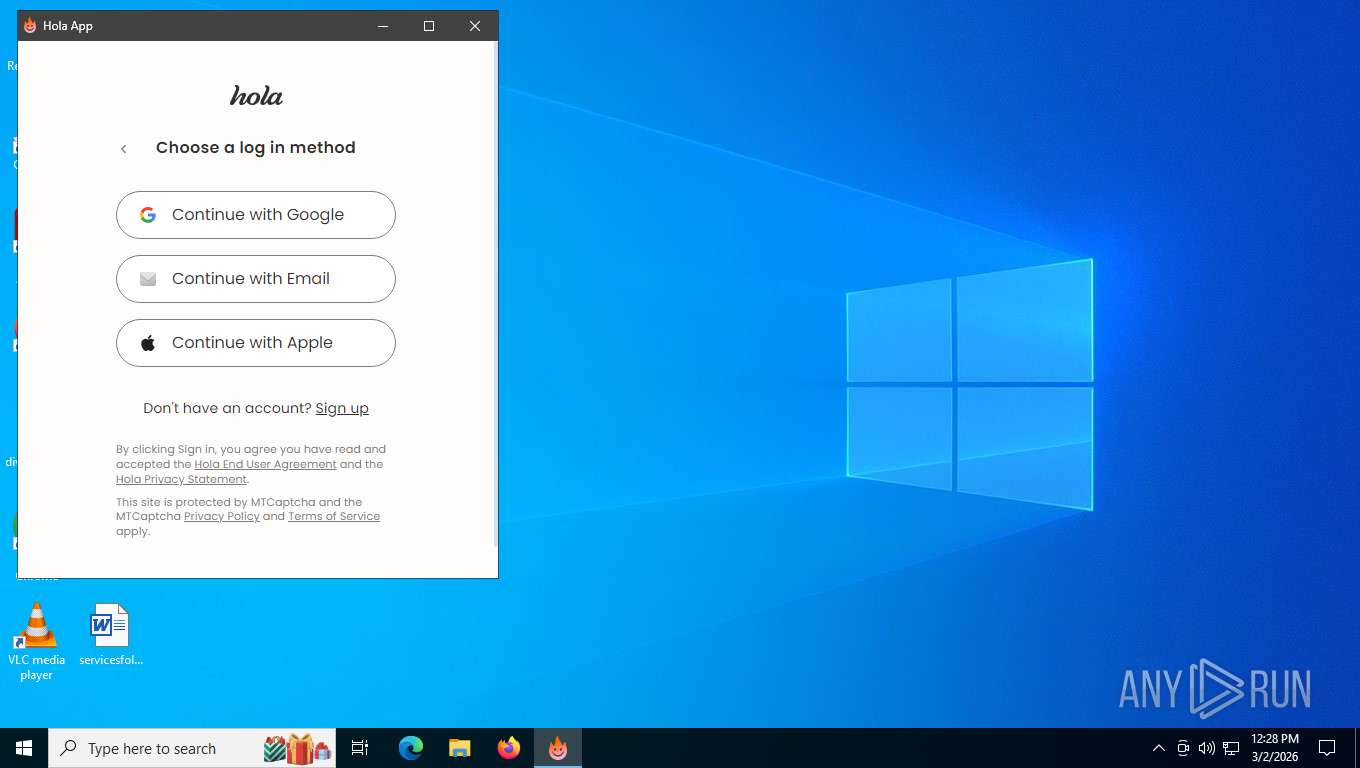This screenshot has width=1360, height=768.
Task: Launch Microsoft Edge from the taskbar
Action: tap(411, 748)
